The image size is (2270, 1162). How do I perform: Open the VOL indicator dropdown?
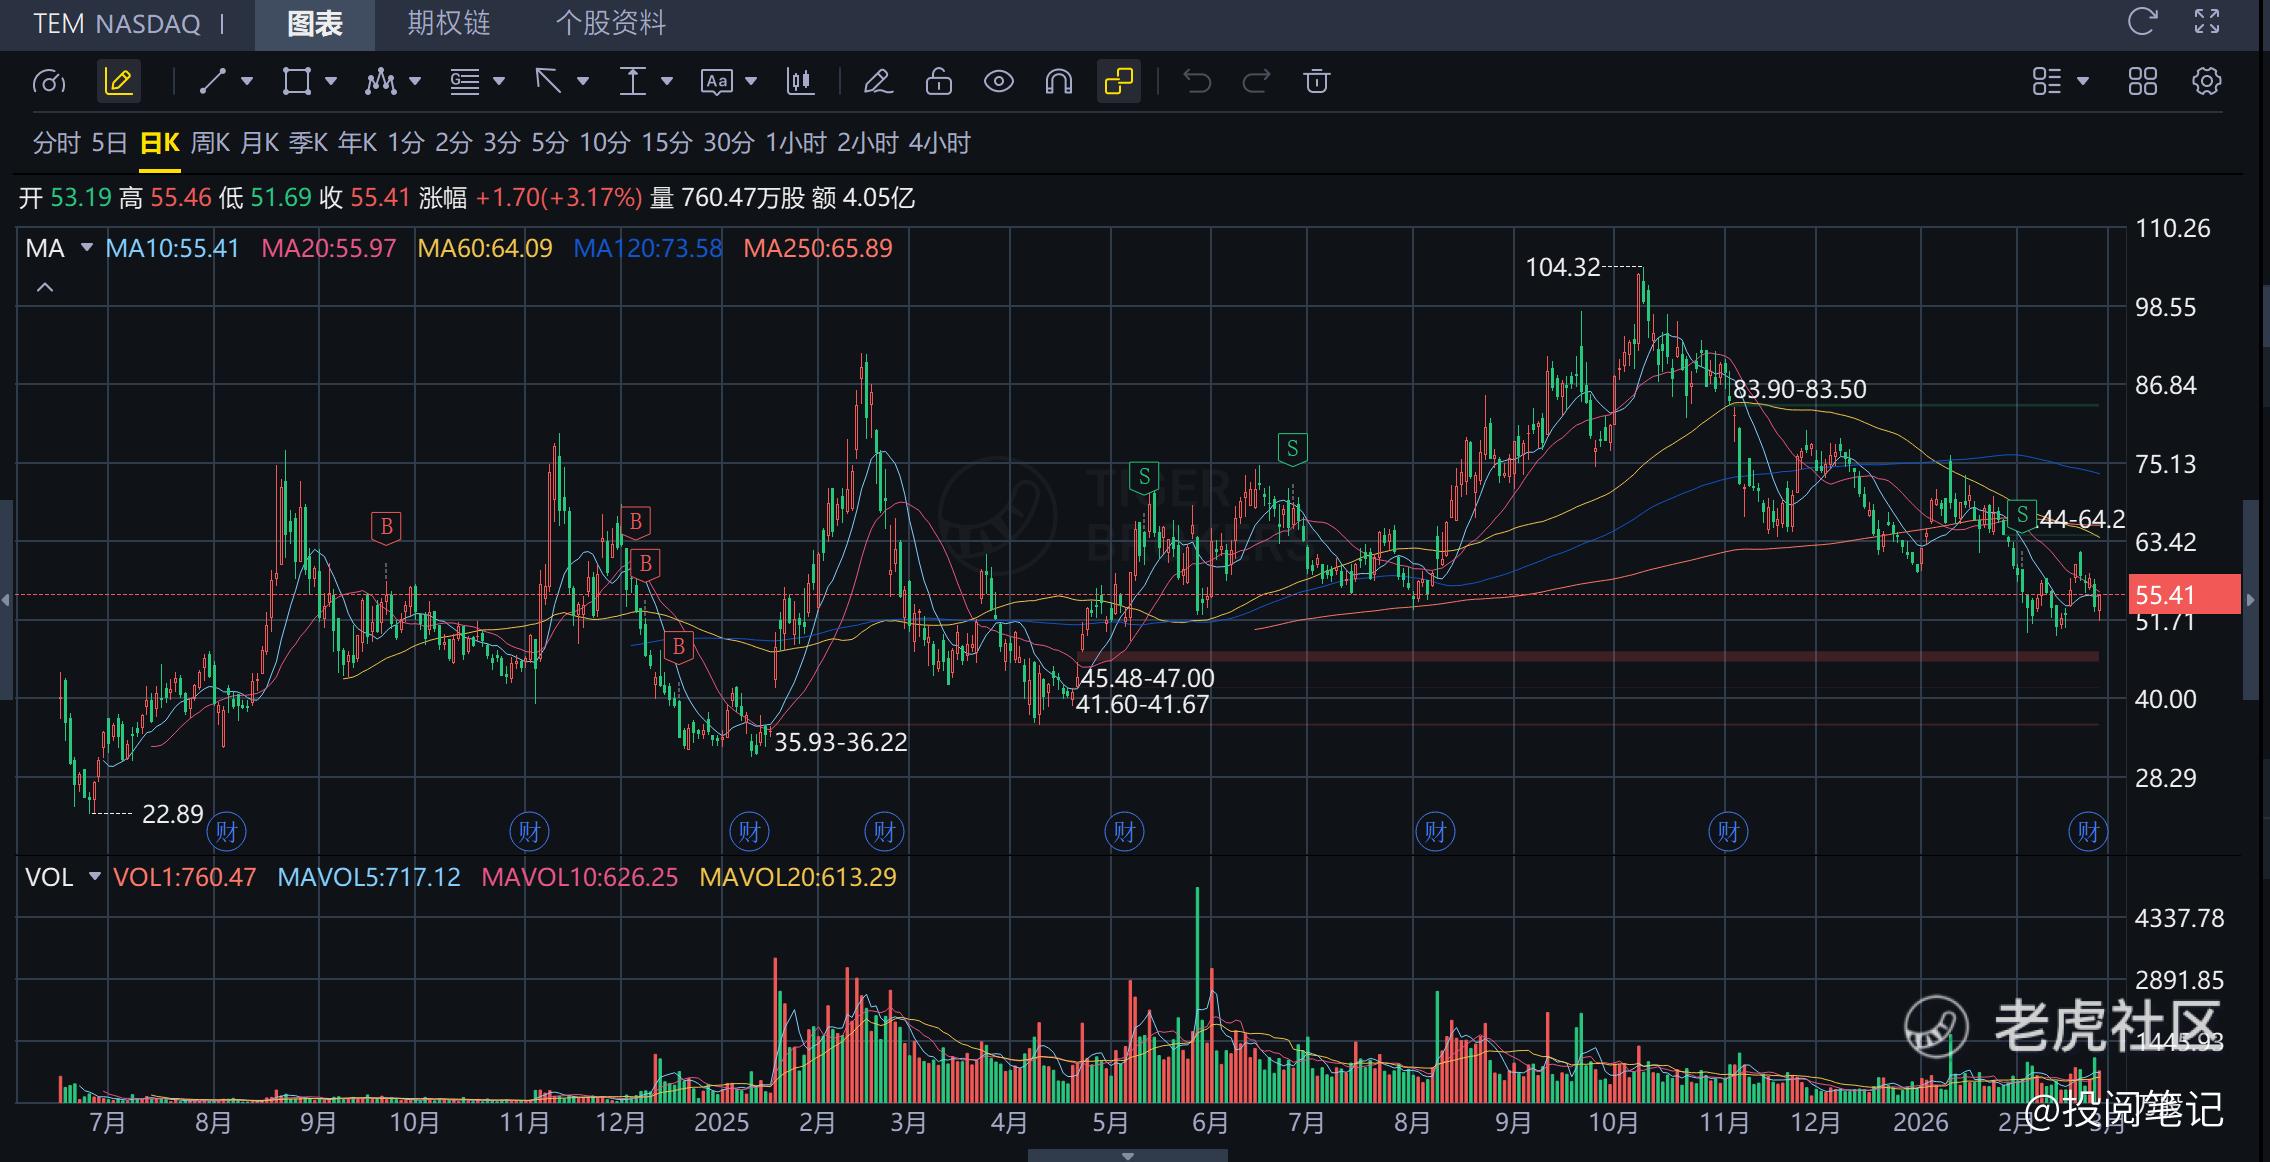[x=95, y=877]
